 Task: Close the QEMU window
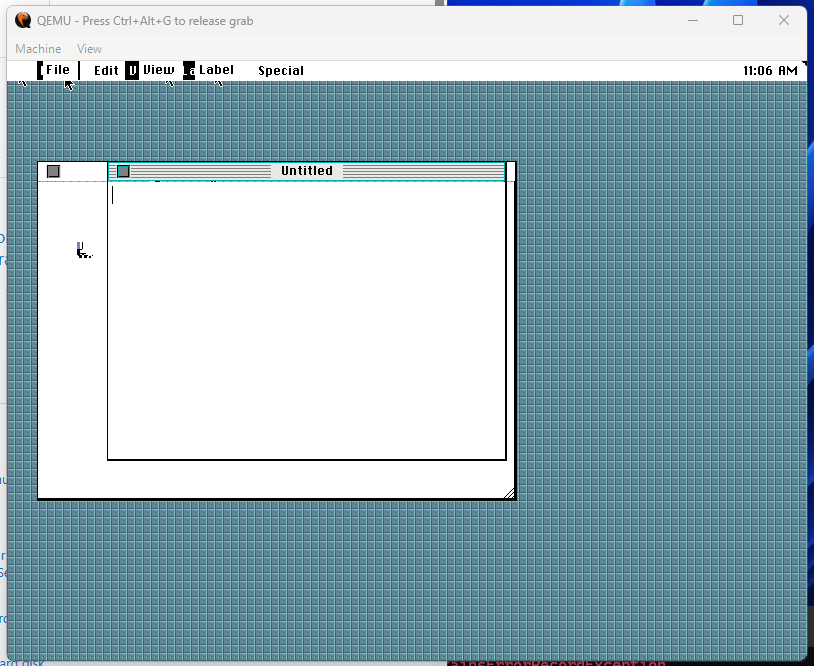click(x=784, y=20)
